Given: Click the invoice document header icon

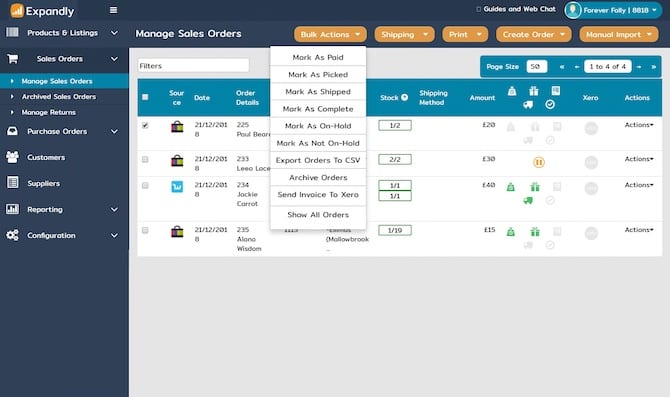Looking at the screenshot, I should [555, 90].
